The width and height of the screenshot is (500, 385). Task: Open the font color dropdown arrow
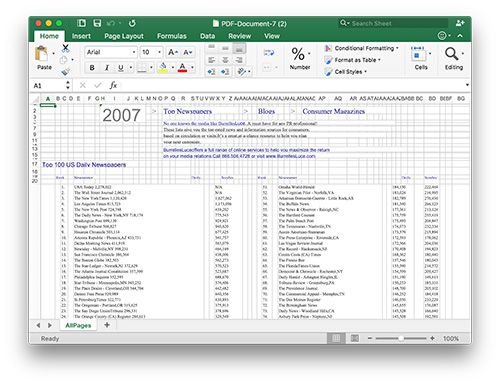coord(192,68)
